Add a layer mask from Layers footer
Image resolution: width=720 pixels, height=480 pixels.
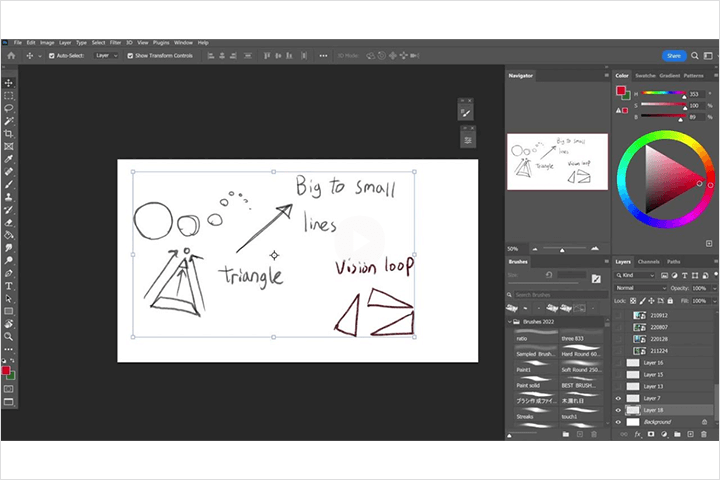tap(651, 434)
